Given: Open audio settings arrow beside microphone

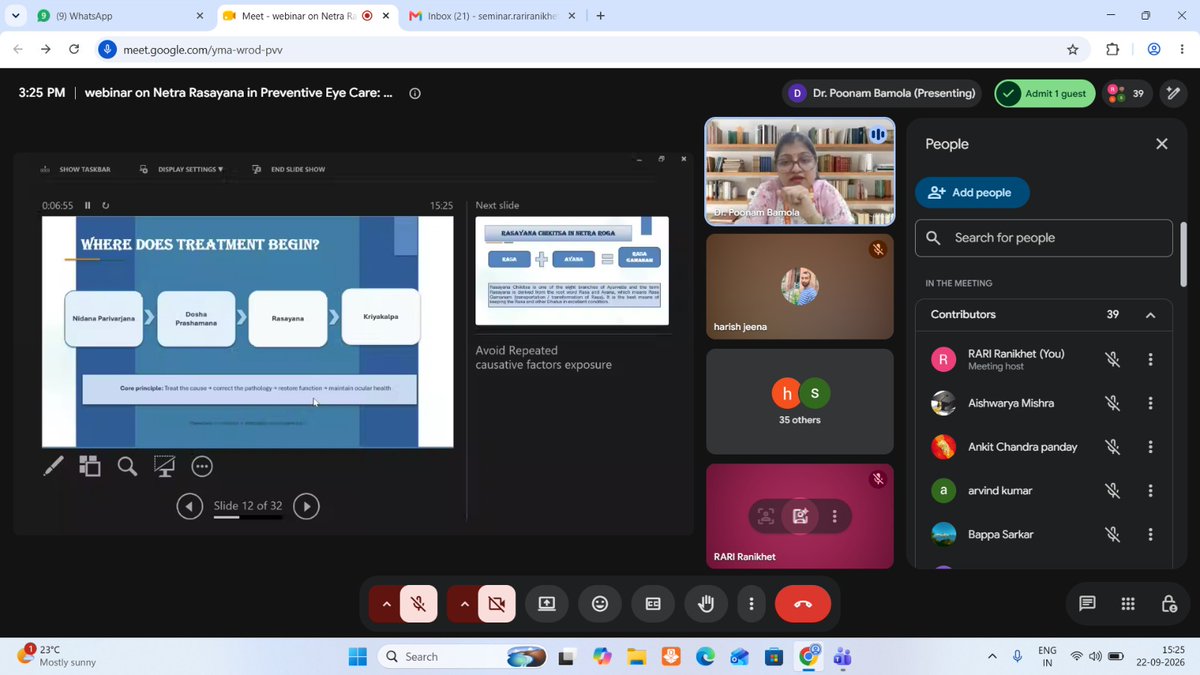Looking at the screenshot, I should click(386, 604).
